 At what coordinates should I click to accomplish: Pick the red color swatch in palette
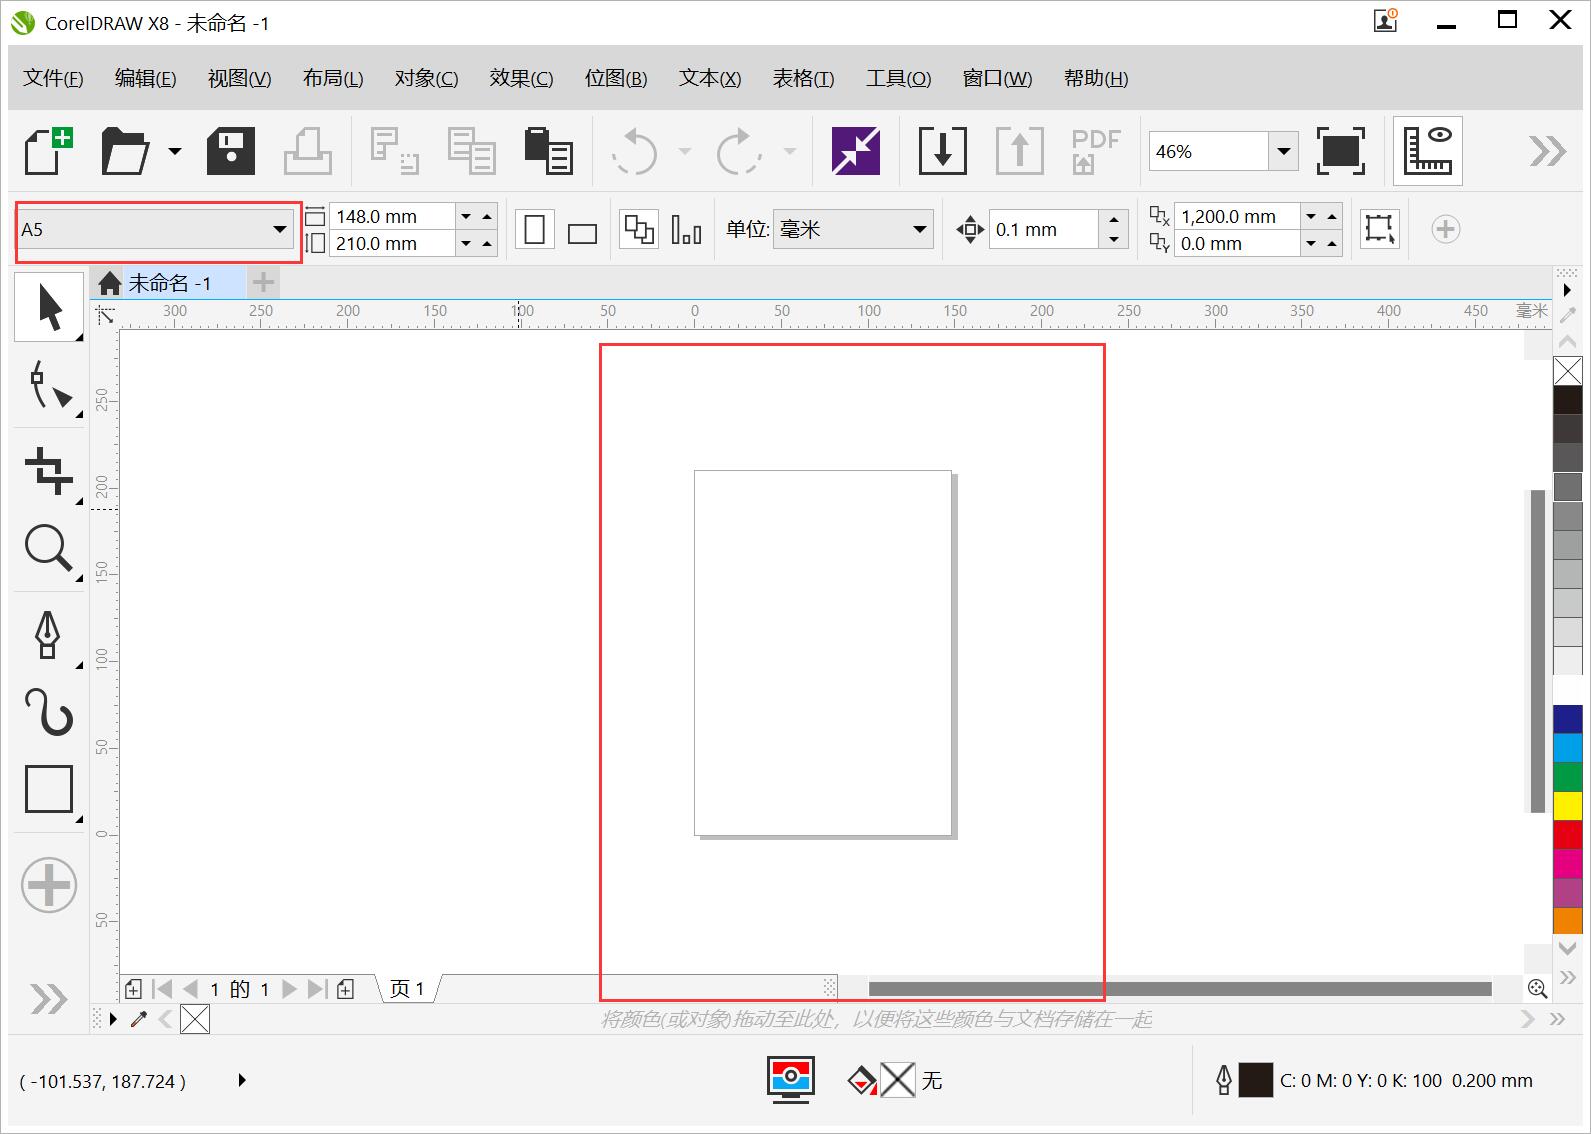click(1568, 834)
